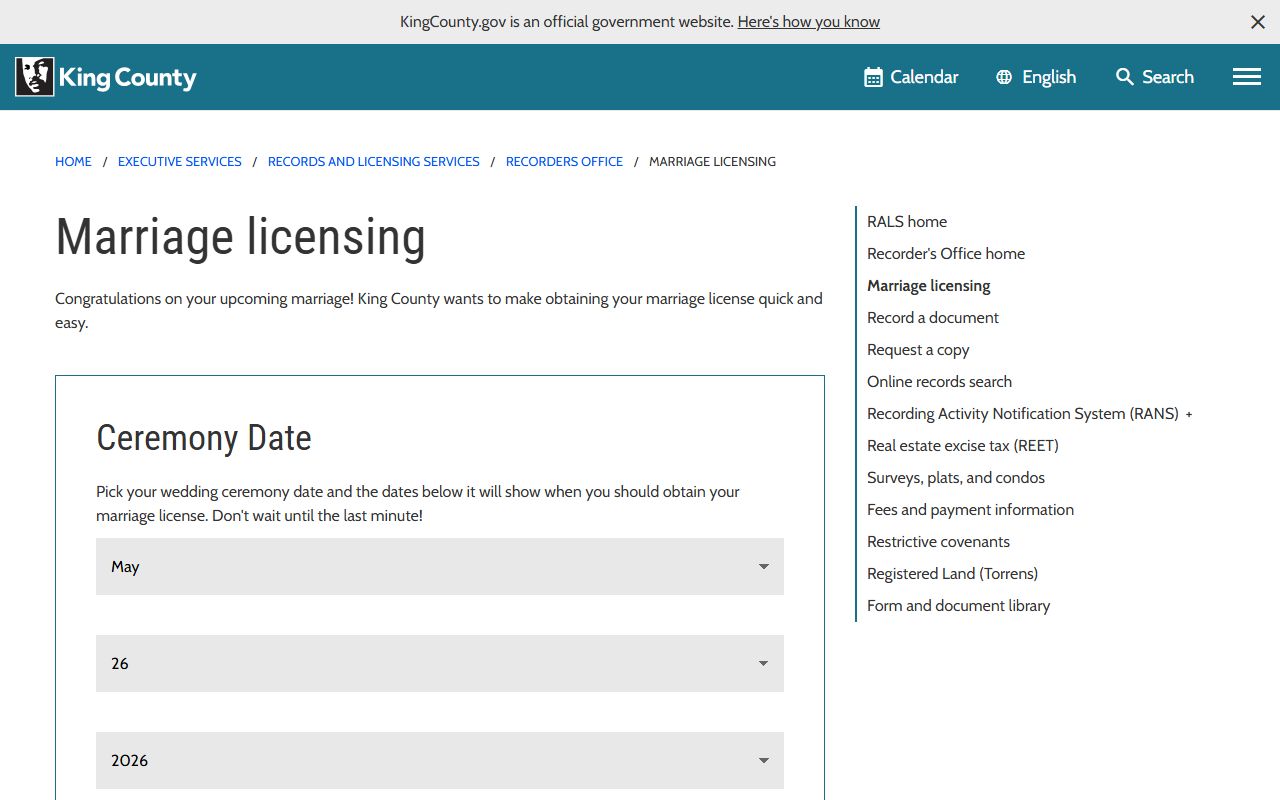Click the globe language icon

point(1004,77)
